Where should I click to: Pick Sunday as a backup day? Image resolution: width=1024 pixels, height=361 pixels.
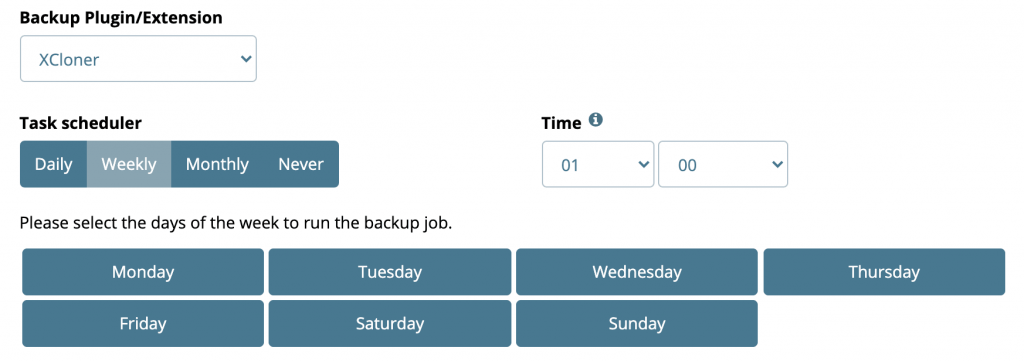click(x=637, y=324)
